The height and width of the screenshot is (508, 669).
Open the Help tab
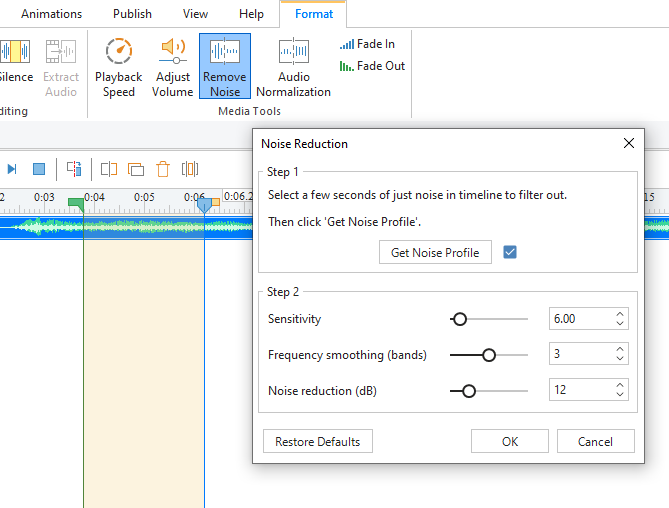pyautogui.click(x=251, y=14)
